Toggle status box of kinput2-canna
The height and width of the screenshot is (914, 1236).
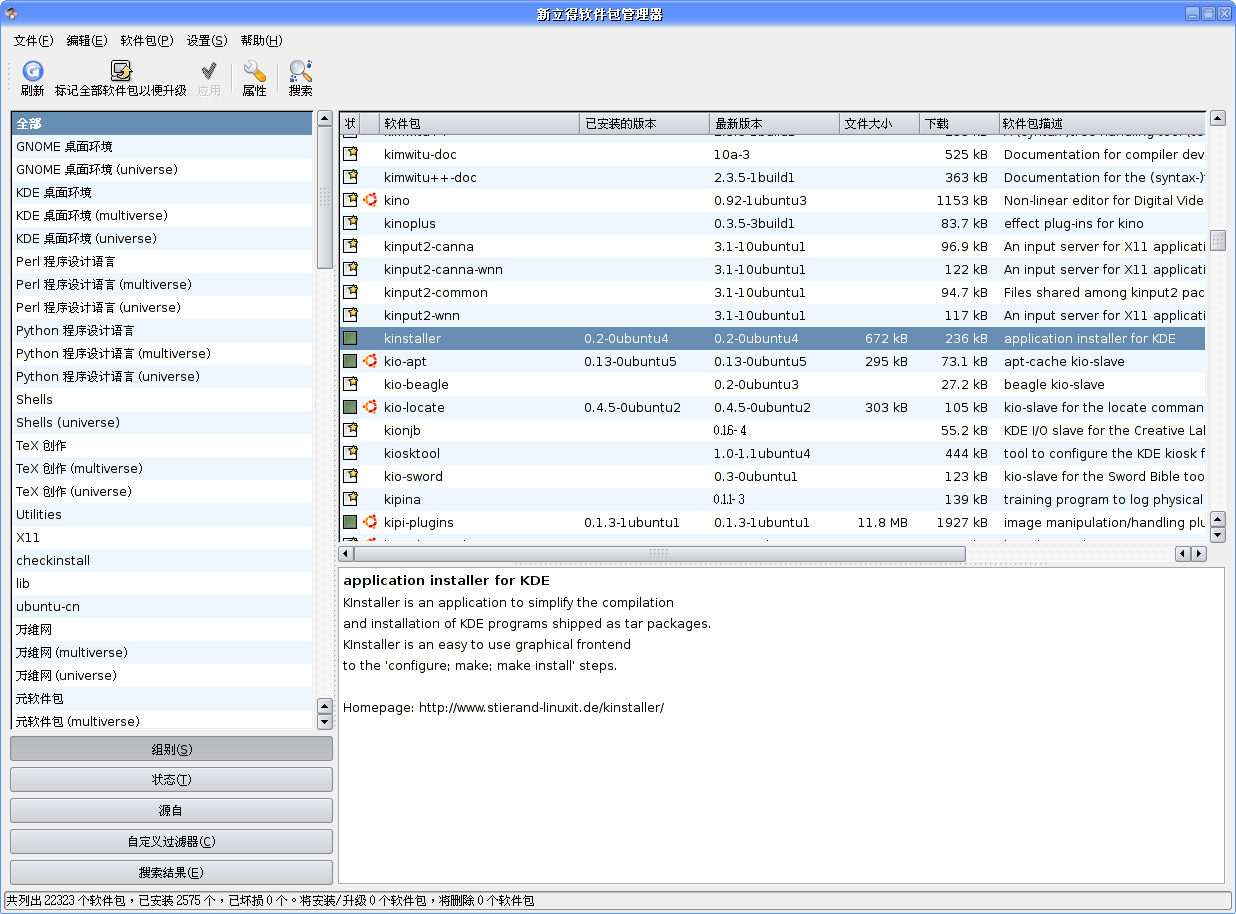pos(350,246)
